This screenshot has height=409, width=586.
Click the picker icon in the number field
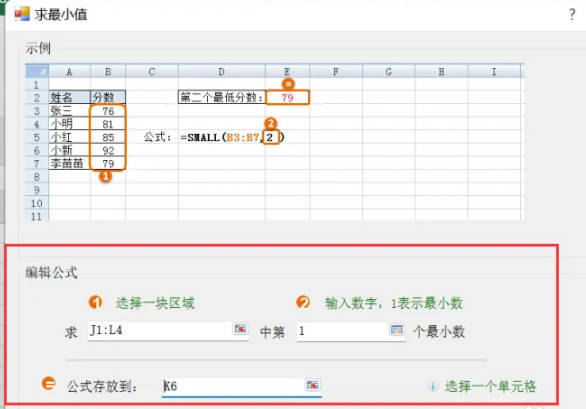coord(397,330)
